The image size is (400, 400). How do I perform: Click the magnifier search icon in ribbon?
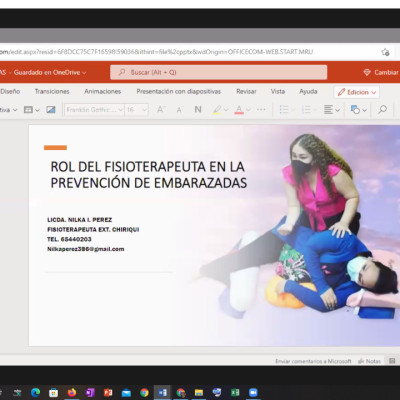[383, 109]
